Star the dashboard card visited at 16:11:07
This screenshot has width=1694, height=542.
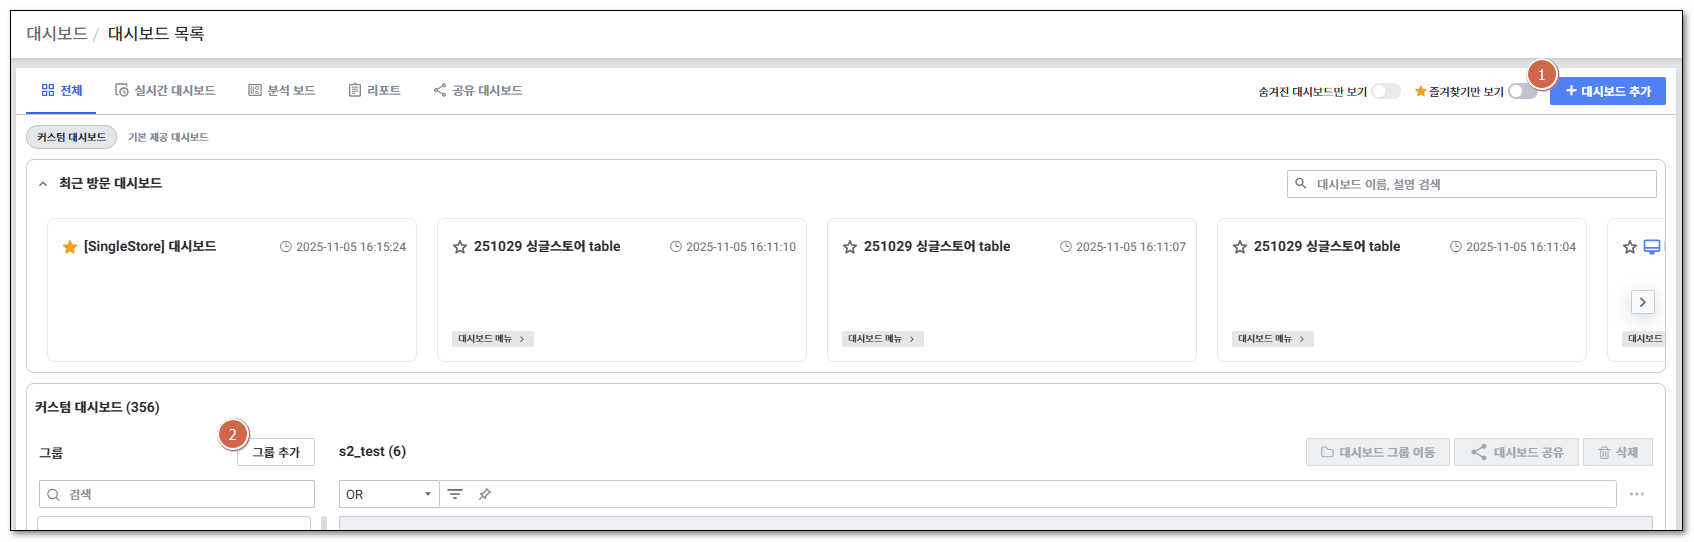pos(850,247)
